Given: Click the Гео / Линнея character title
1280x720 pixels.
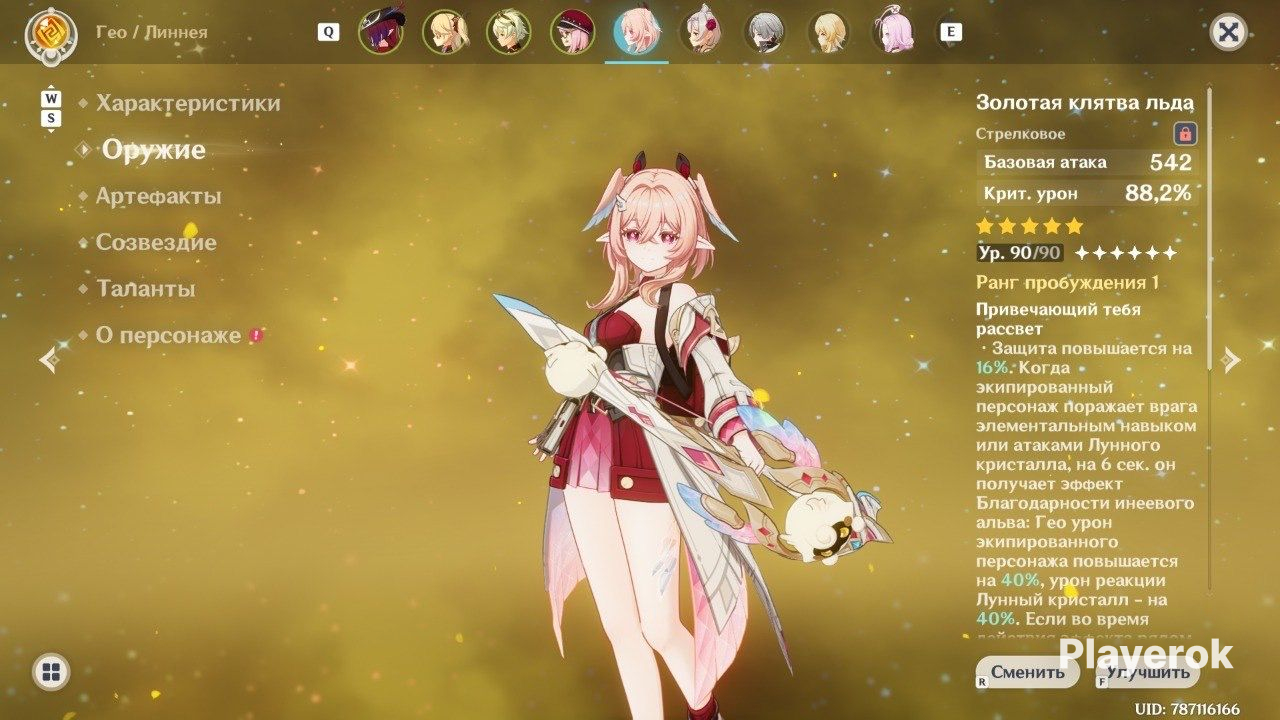Looking at the screenshot, I should point(152,32).
